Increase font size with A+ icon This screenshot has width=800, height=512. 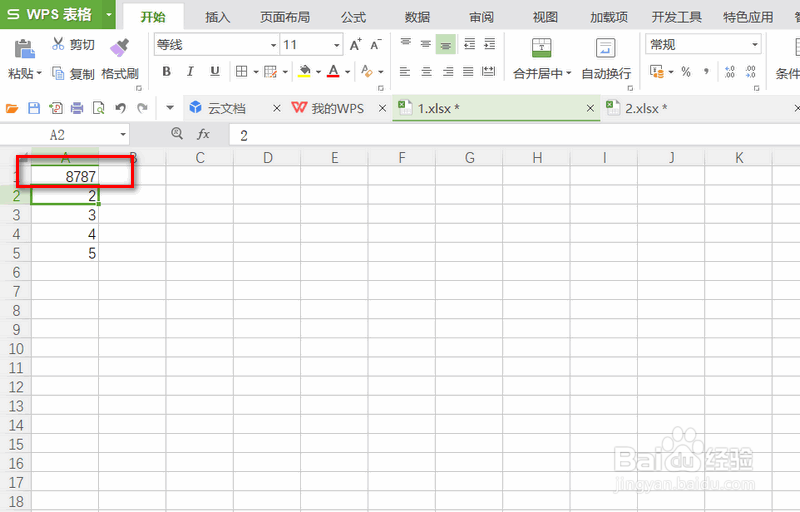pyautogui.click(x=356, y=45)
